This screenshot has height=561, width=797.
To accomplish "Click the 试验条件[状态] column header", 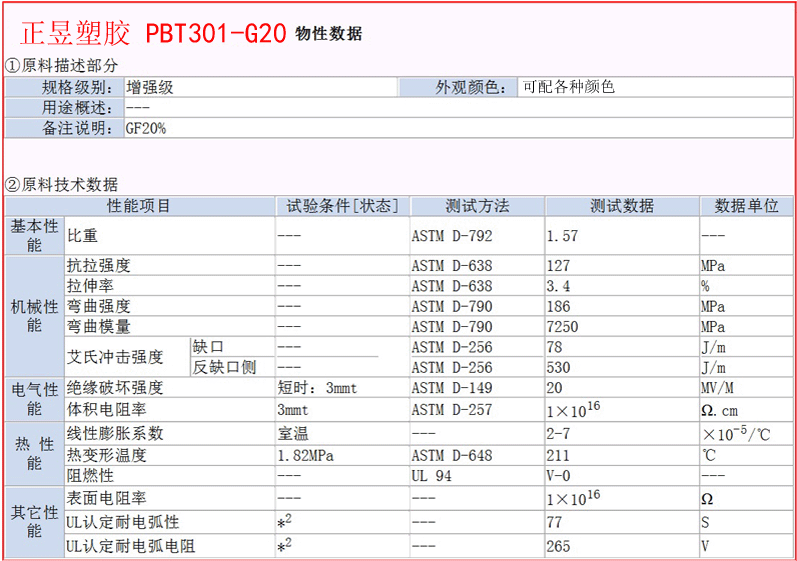I will (x=342, y=206).
